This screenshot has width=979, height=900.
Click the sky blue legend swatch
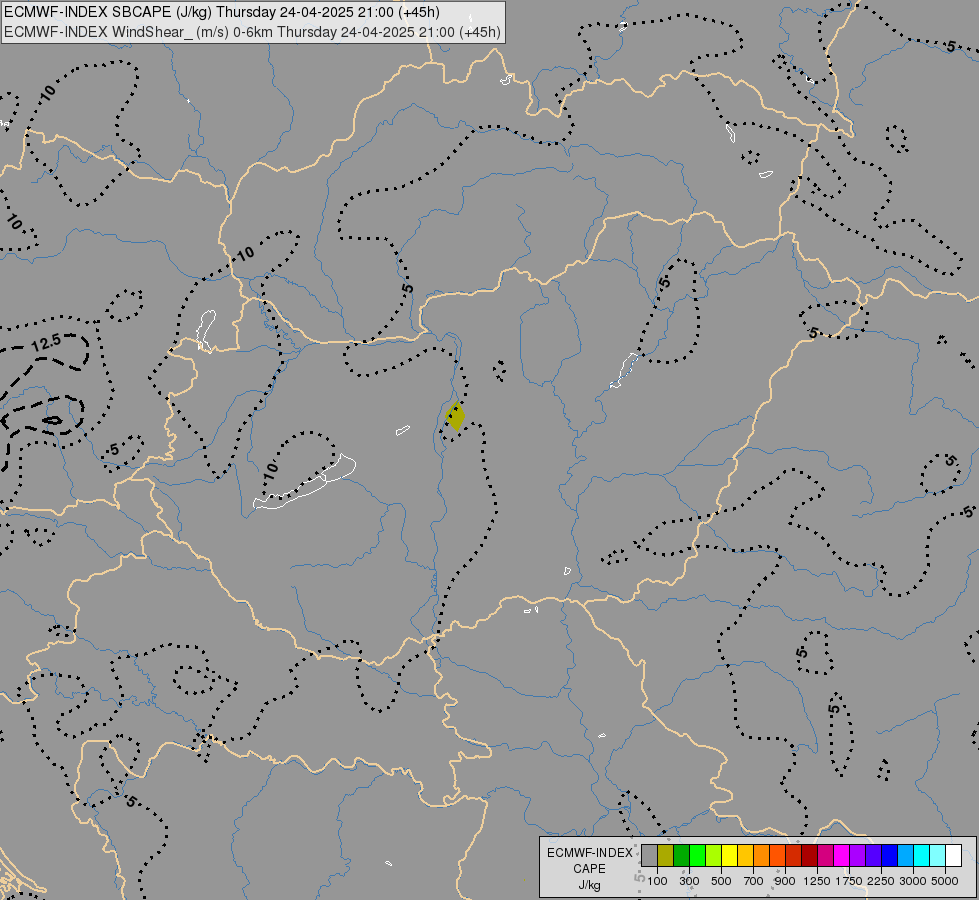click(x=905, y=856)
